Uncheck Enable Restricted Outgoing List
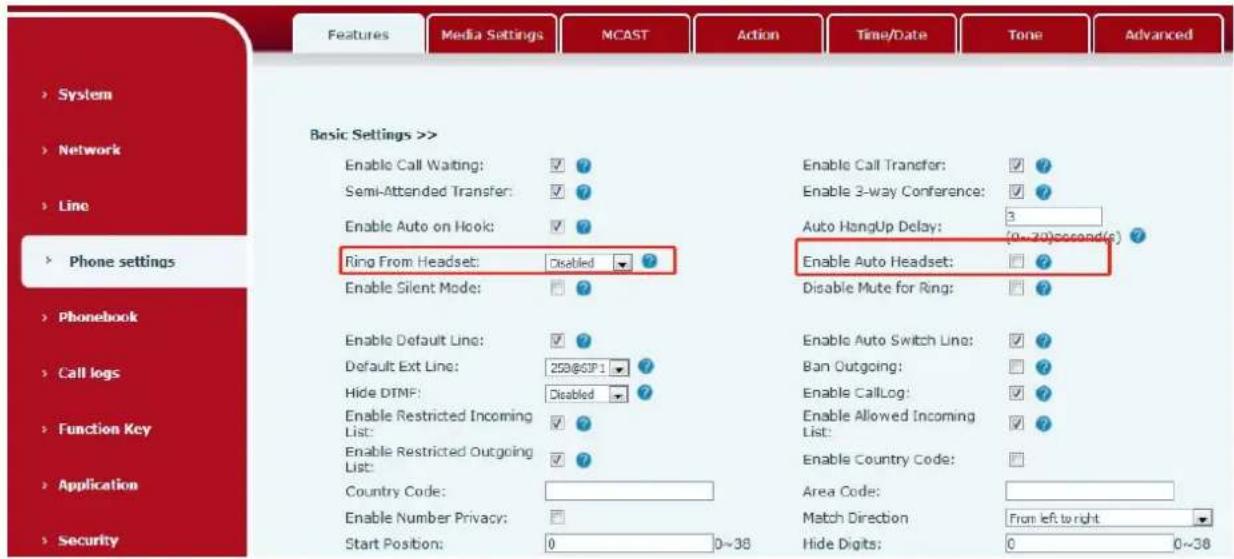 [556, 459]
